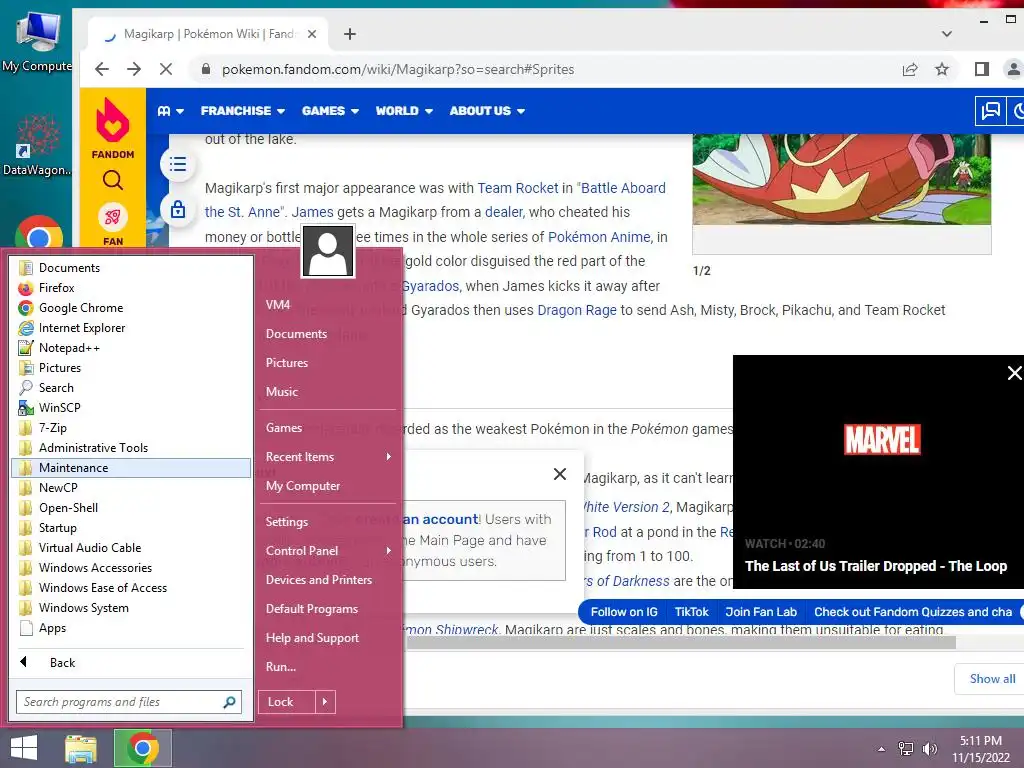Expand the ABOUT US dropdown menu
Screen dimensions: 1024x768
click(487, 111)
